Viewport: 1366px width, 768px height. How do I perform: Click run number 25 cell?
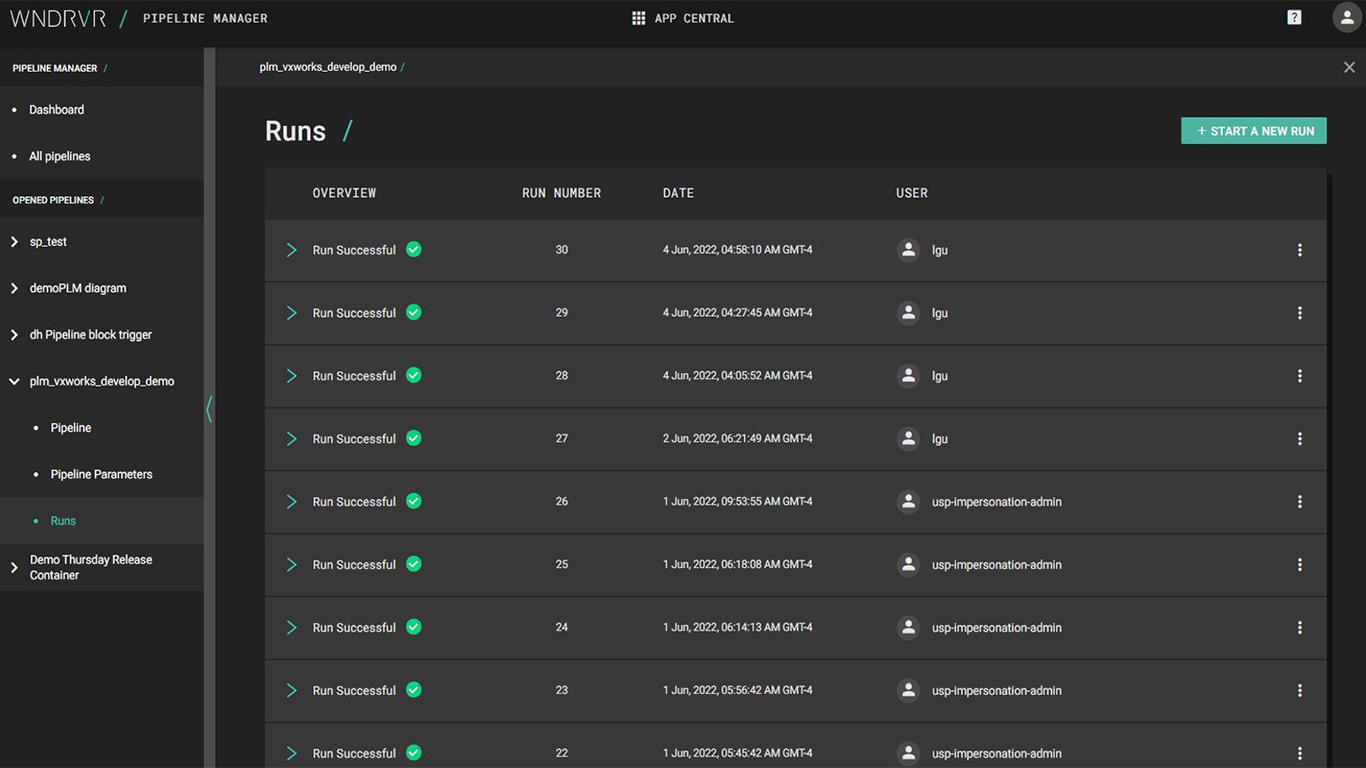(x=562, y=565)
